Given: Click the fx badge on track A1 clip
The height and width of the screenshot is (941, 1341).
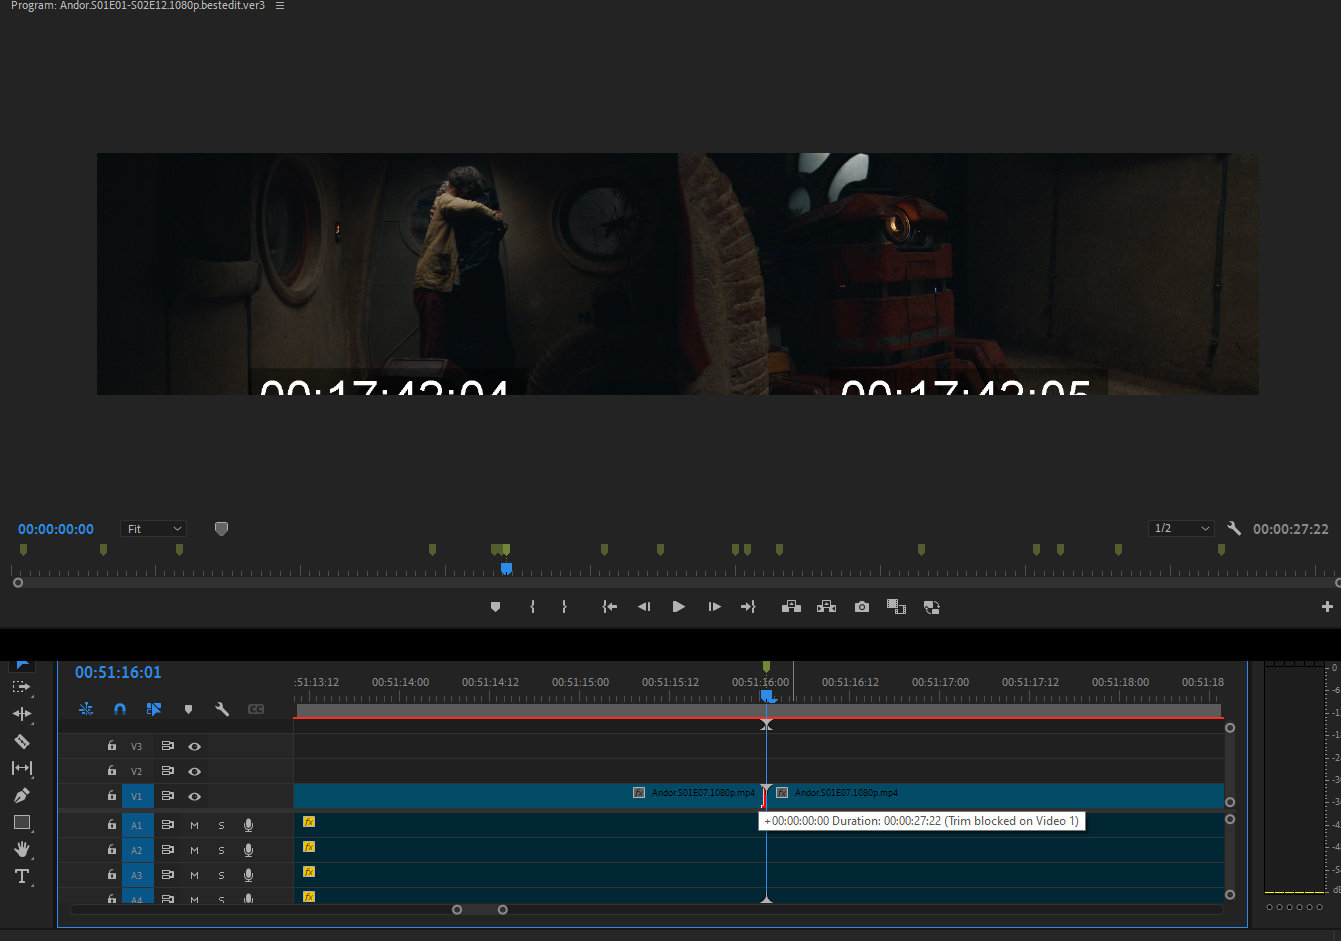Looking at the screenshot, I should [309, 822].
